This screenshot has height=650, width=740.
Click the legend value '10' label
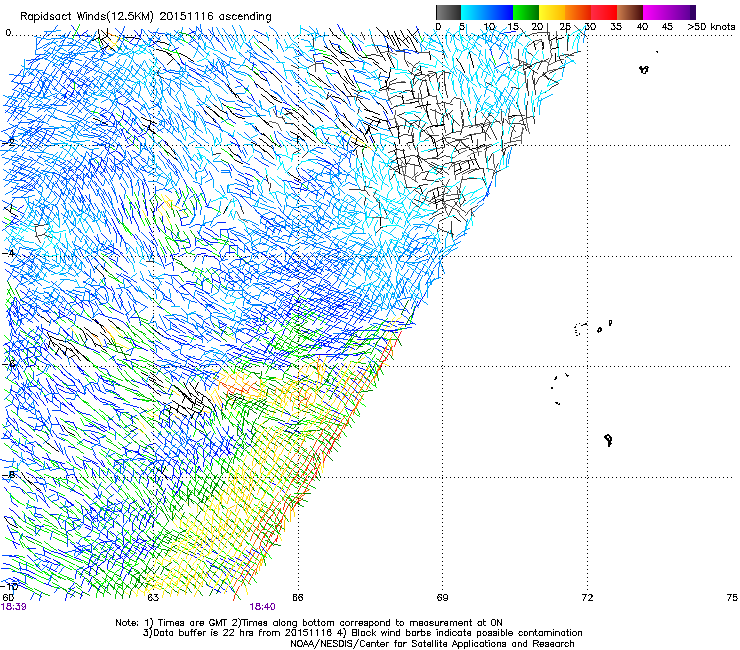point(489,27)
